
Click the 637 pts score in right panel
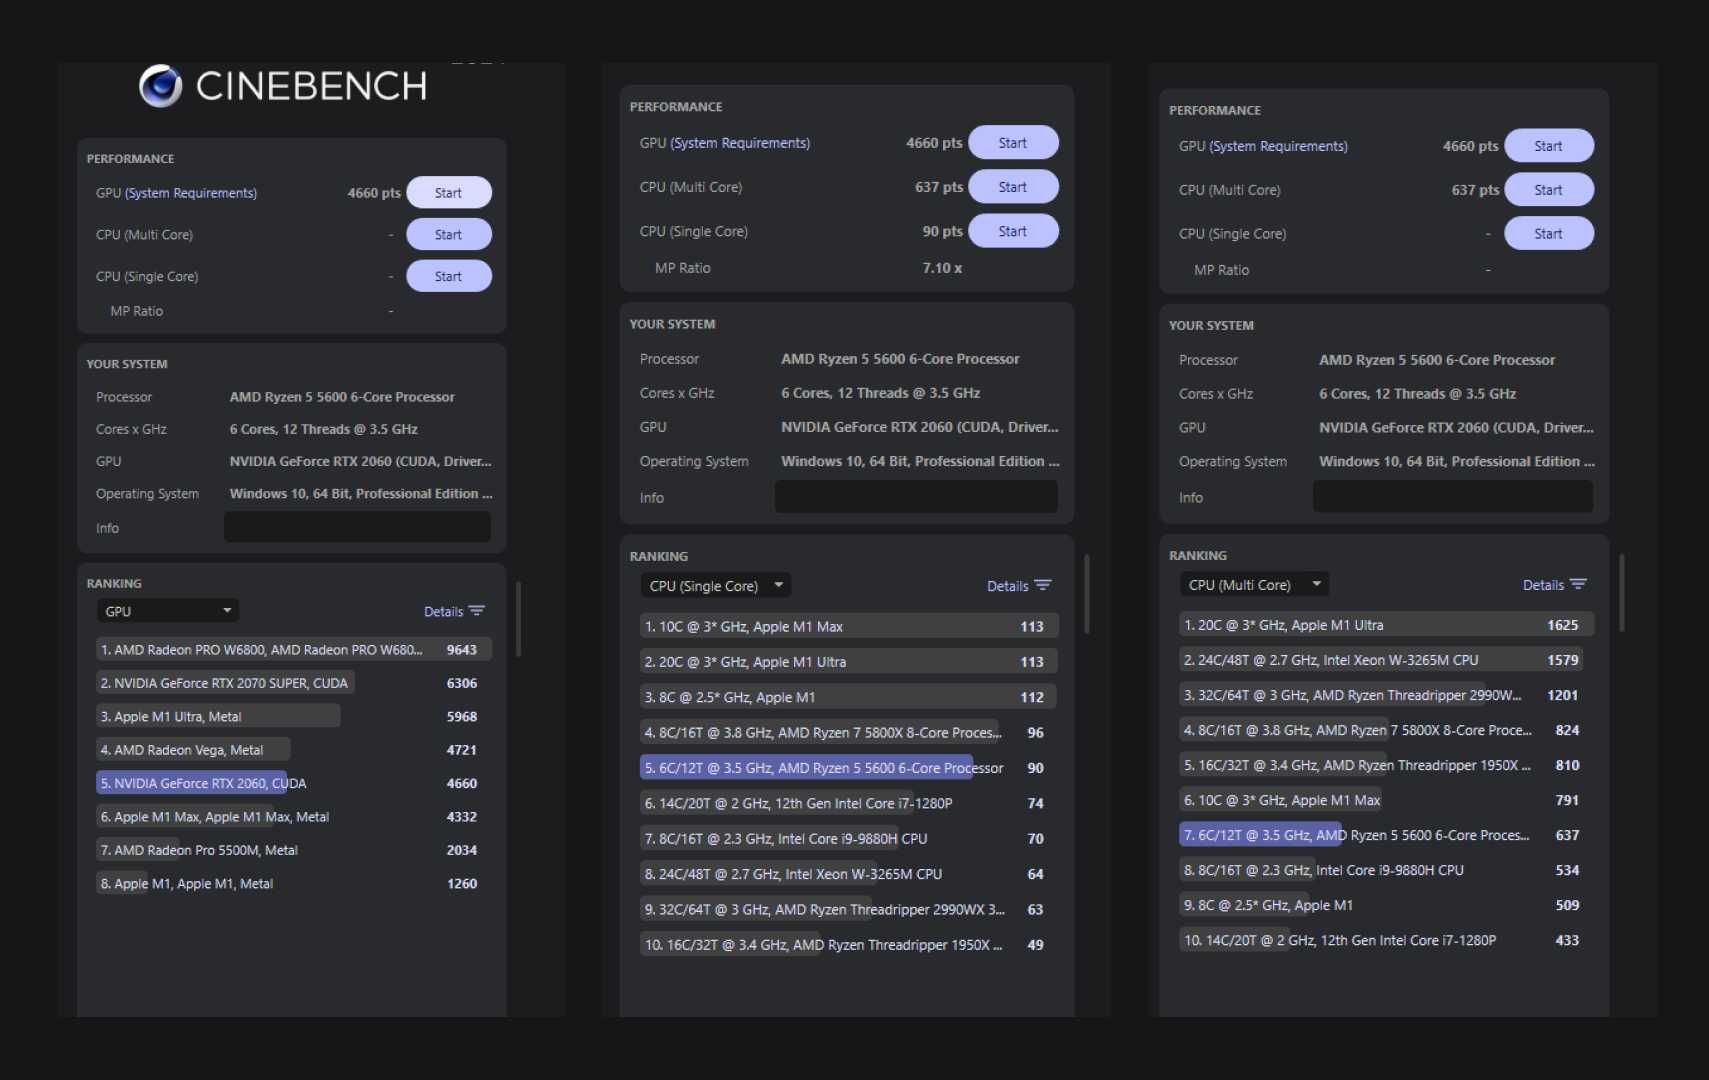point(1475,190)
